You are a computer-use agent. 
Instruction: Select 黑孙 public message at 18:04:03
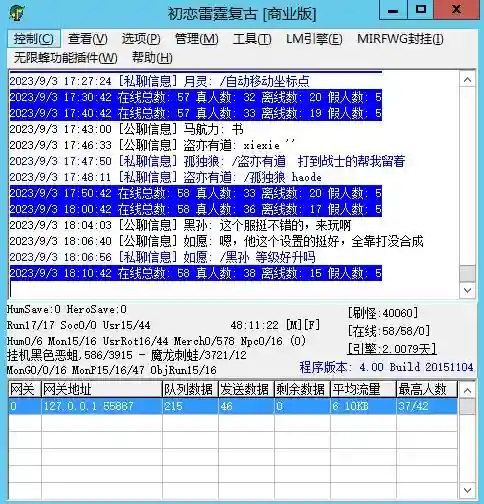[180, 225]
